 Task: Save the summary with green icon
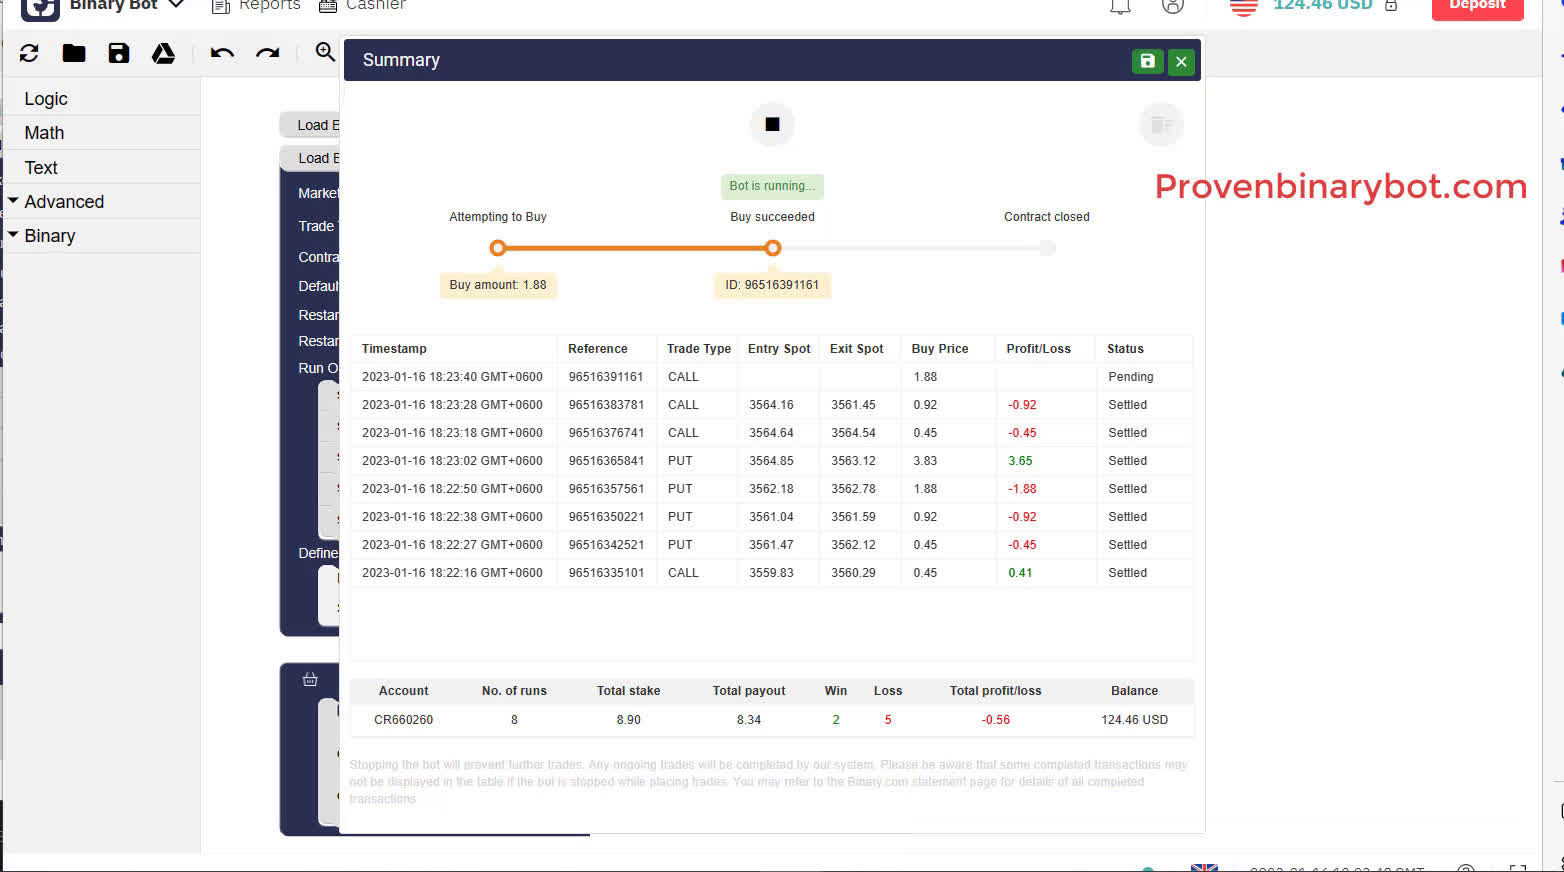pyautogui.click(x=1147, y=61)
